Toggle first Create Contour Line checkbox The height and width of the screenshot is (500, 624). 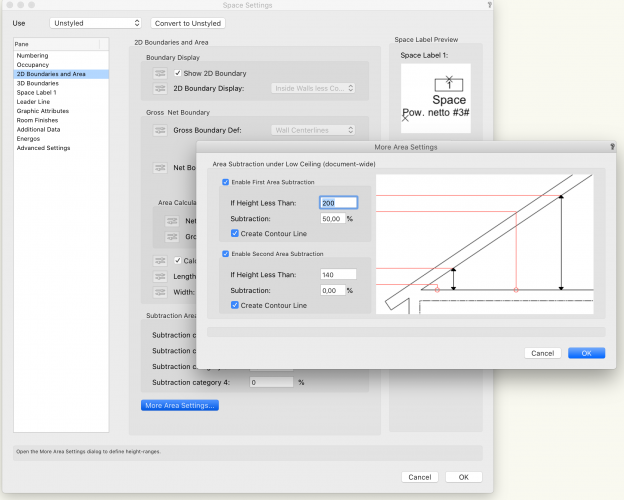(234, 232)
